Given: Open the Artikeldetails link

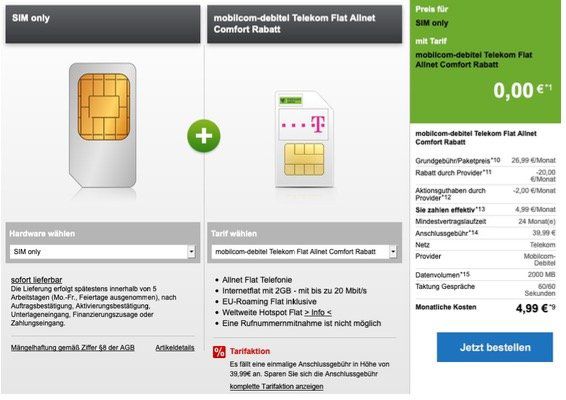Looking at the screenshot, I should (x=175, y=348).
